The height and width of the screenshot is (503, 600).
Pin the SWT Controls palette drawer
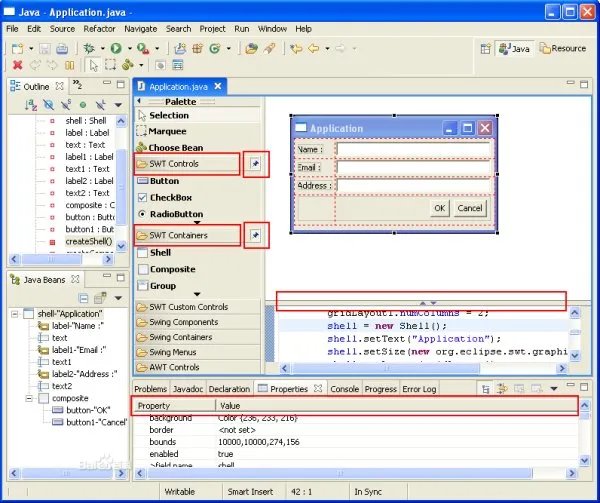tap(255, 164)
